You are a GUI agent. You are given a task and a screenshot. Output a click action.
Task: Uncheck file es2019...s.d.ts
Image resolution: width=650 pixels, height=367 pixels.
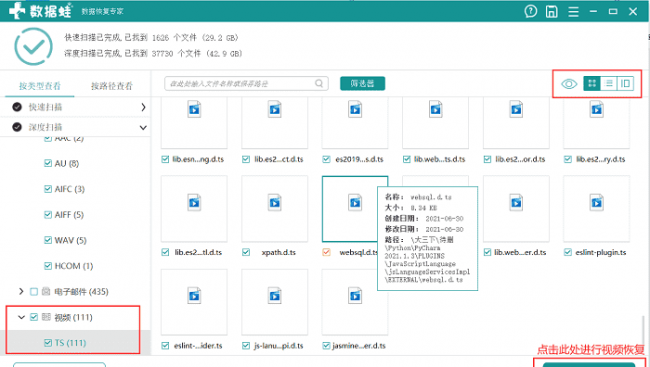click(x=326, y=159)
